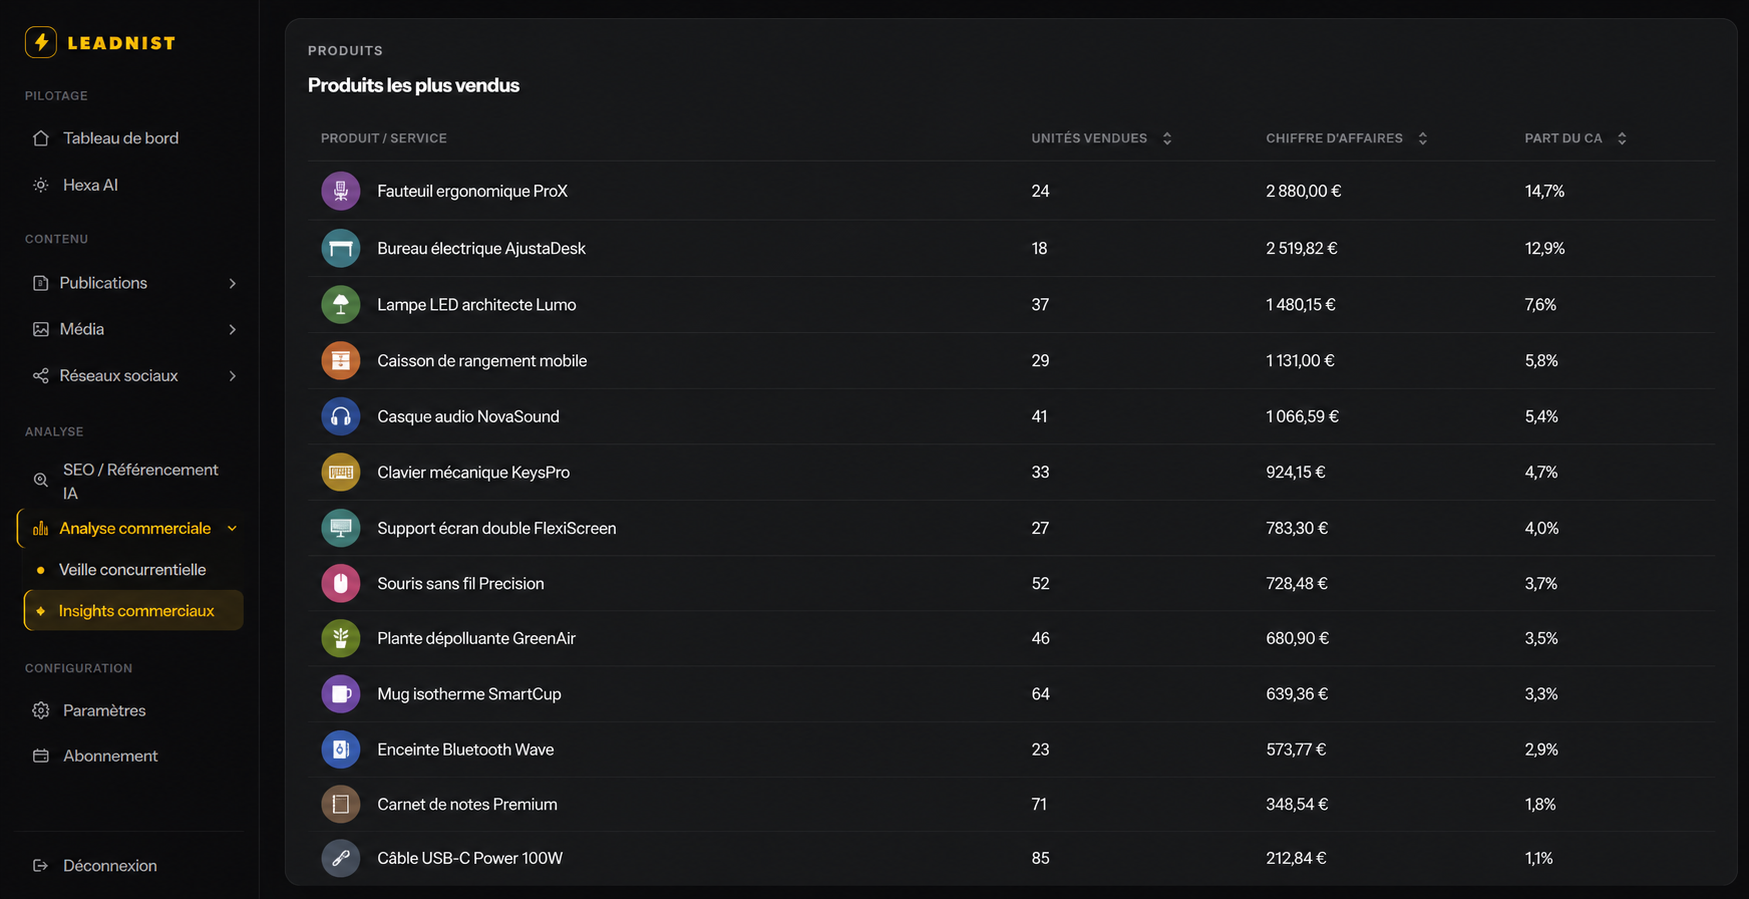Click revenue 2 519,82 € for AjustaDesk
The height and width of the screenshot is (899, 1749).
(1302, 248)
